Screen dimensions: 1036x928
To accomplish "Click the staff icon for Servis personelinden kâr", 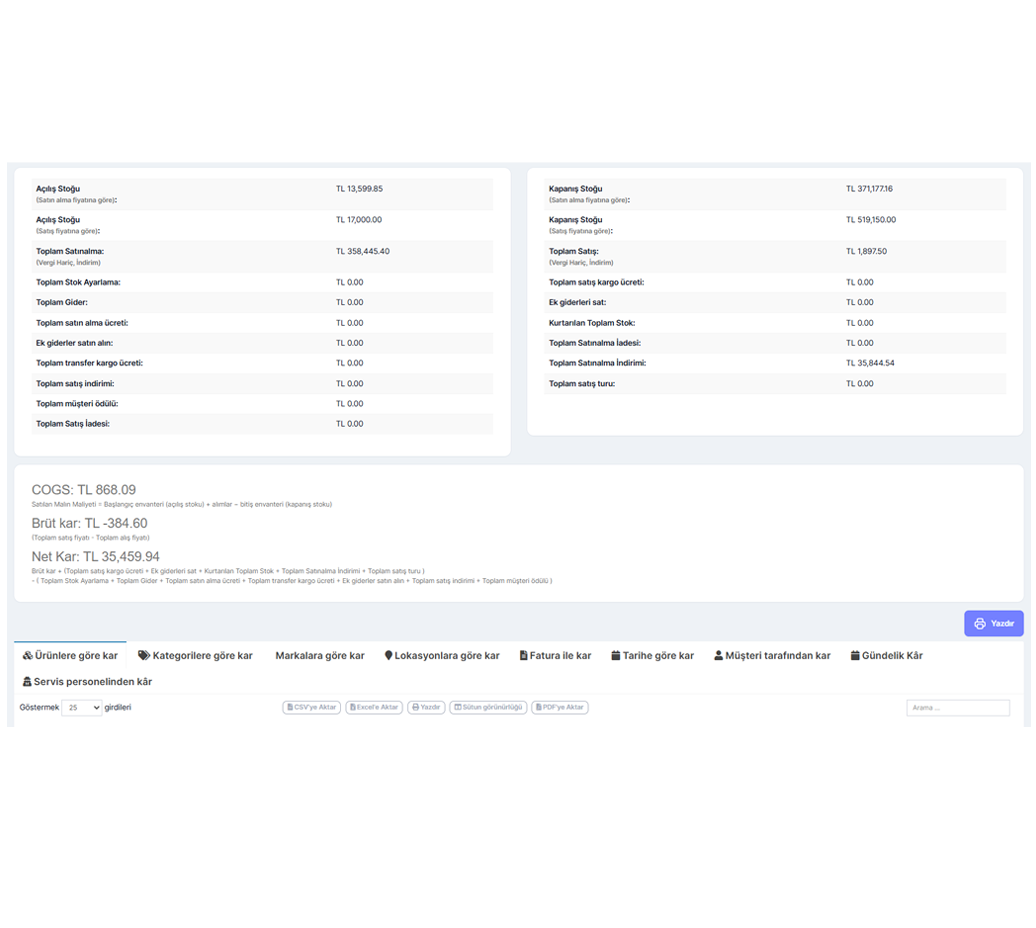I will [x=27, y=682].
